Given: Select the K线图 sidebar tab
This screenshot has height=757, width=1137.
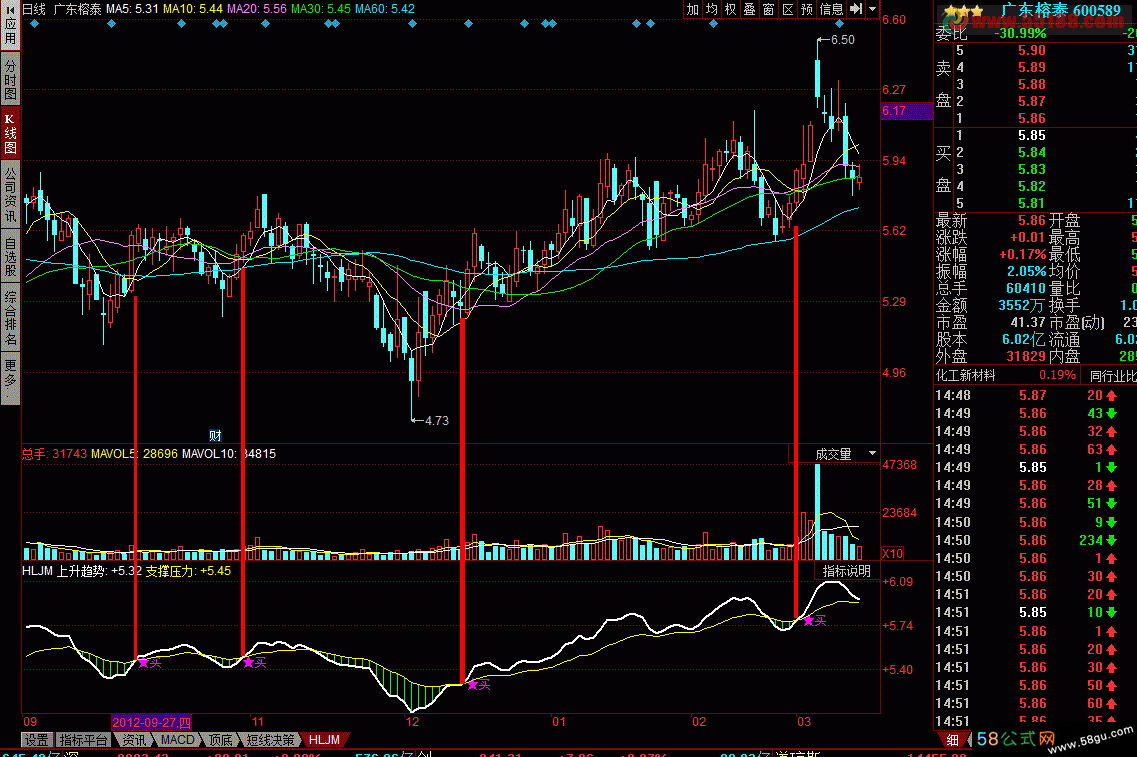Looking at the screenshot, I should [x=10, y=134].
